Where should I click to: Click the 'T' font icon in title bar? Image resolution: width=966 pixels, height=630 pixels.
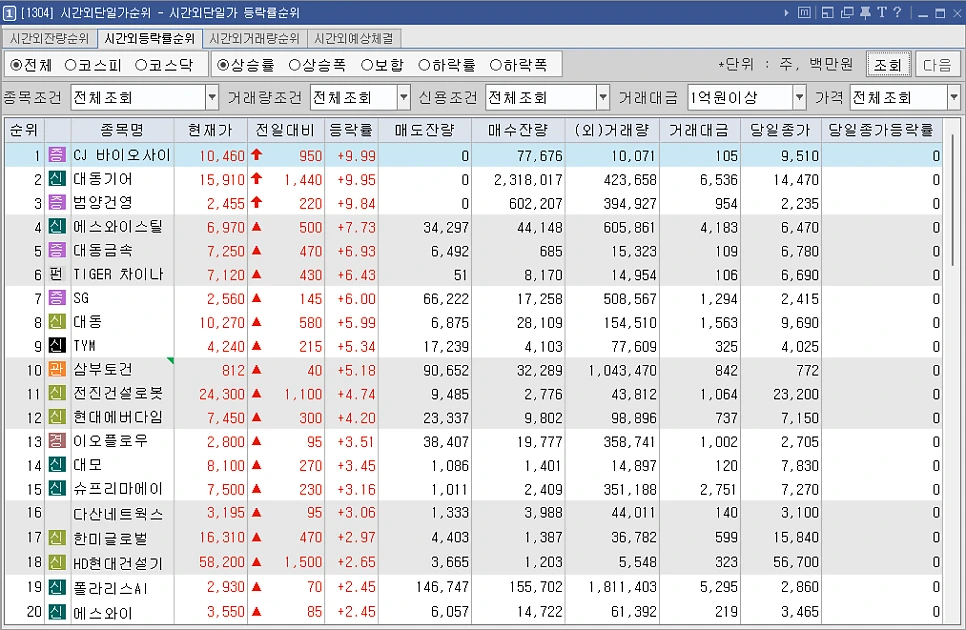pyautogui.click(x=882, y=12)
